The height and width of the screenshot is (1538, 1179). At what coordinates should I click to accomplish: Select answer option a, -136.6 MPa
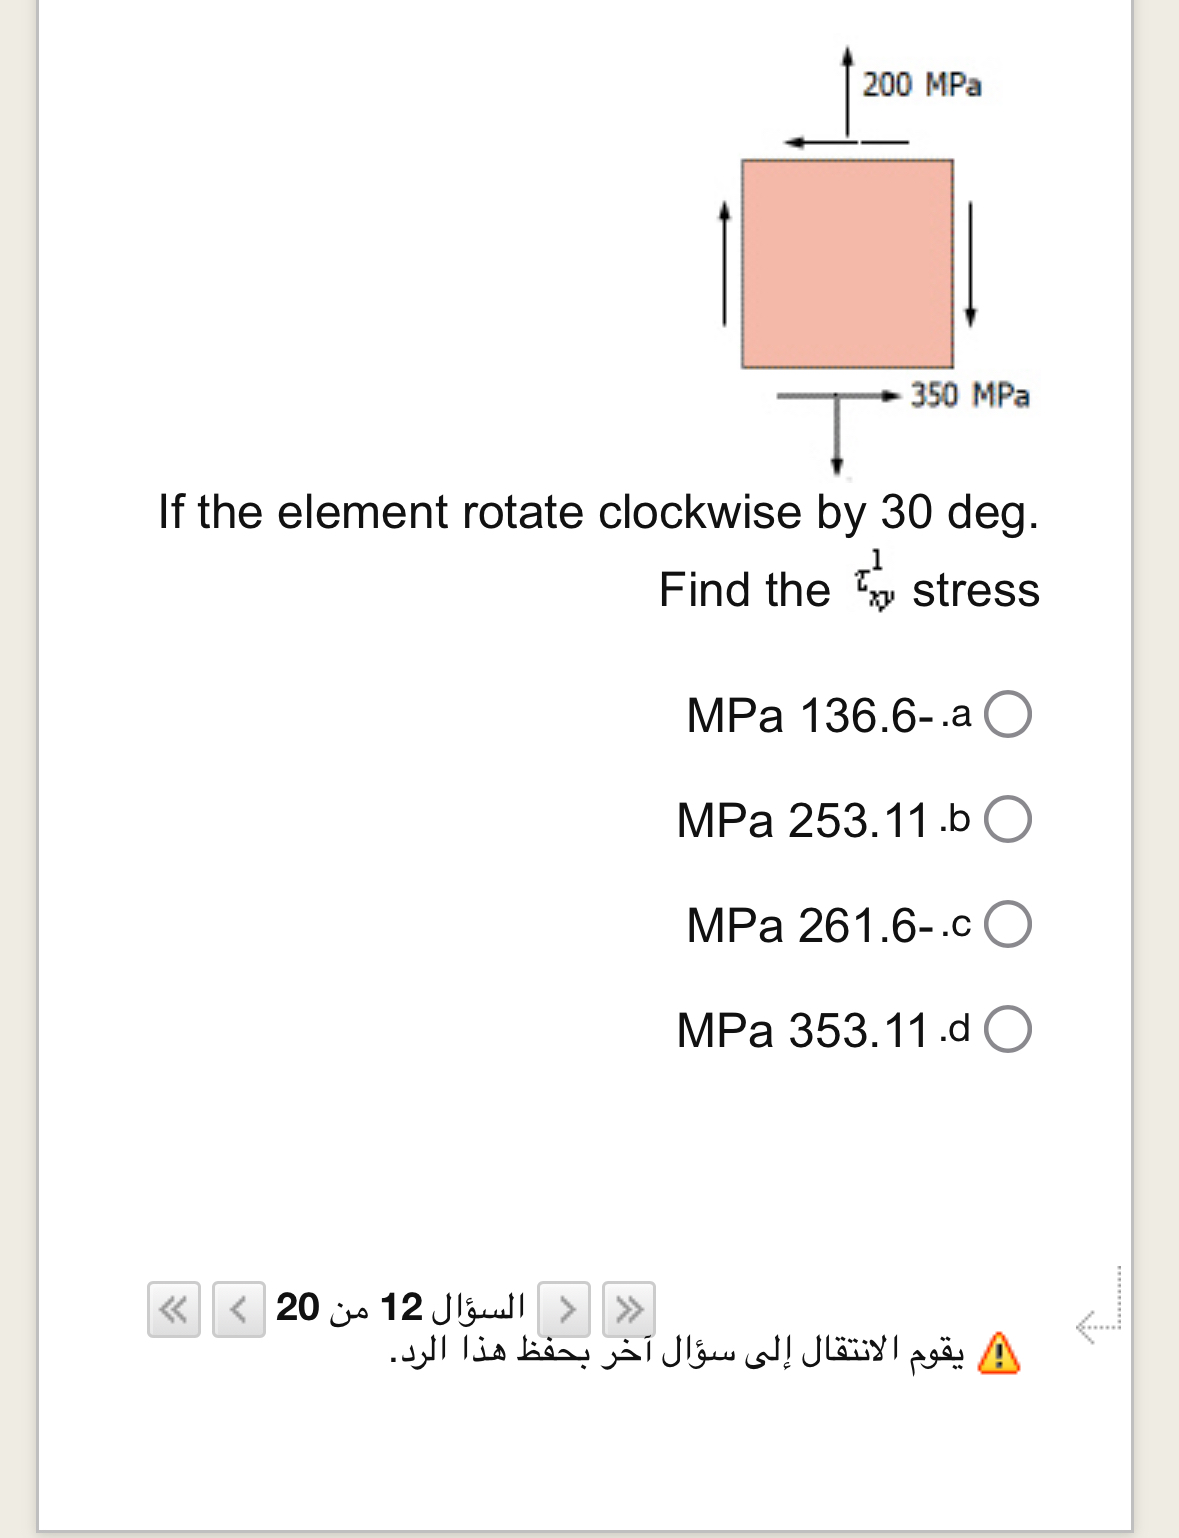pyautogui.click(x=1010, y=714)
